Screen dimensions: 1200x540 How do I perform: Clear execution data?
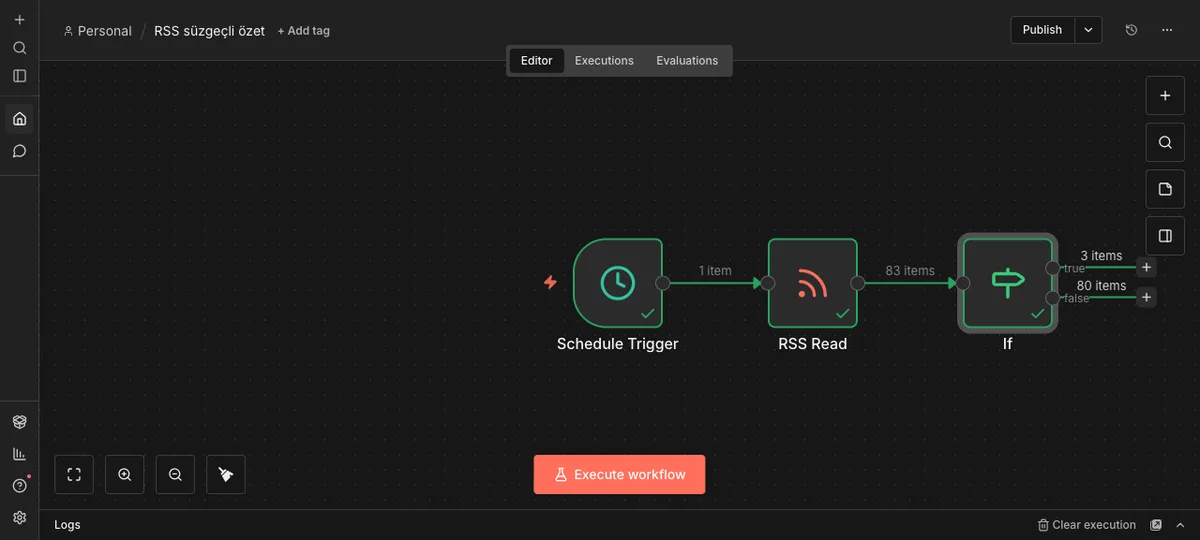[x=1087, y=525]
